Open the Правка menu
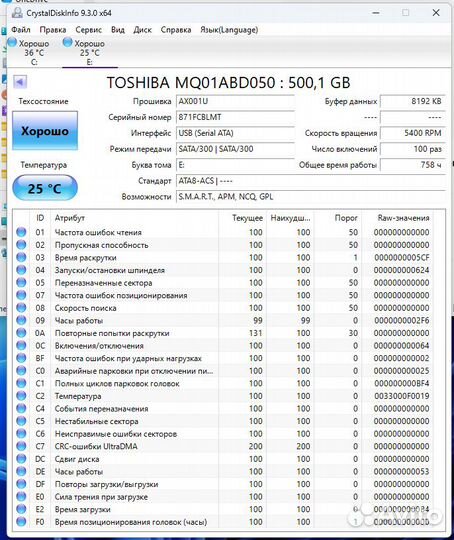 click(53, 30)
